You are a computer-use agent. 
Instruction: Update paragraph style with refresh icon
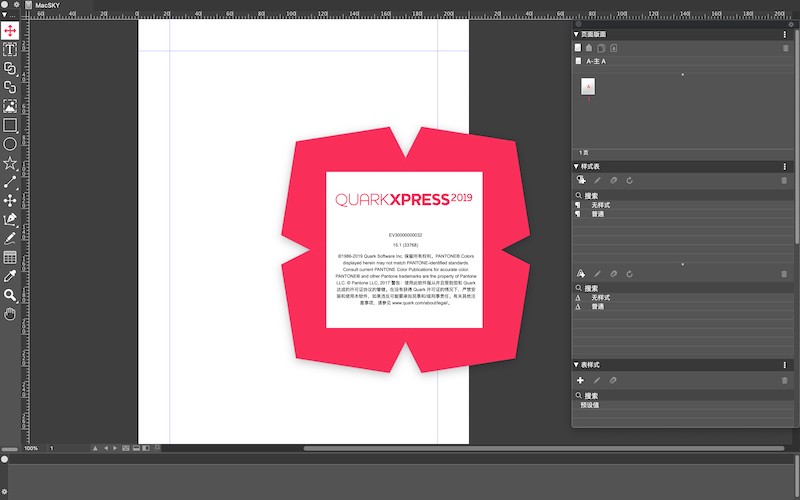tap(630, 180)
